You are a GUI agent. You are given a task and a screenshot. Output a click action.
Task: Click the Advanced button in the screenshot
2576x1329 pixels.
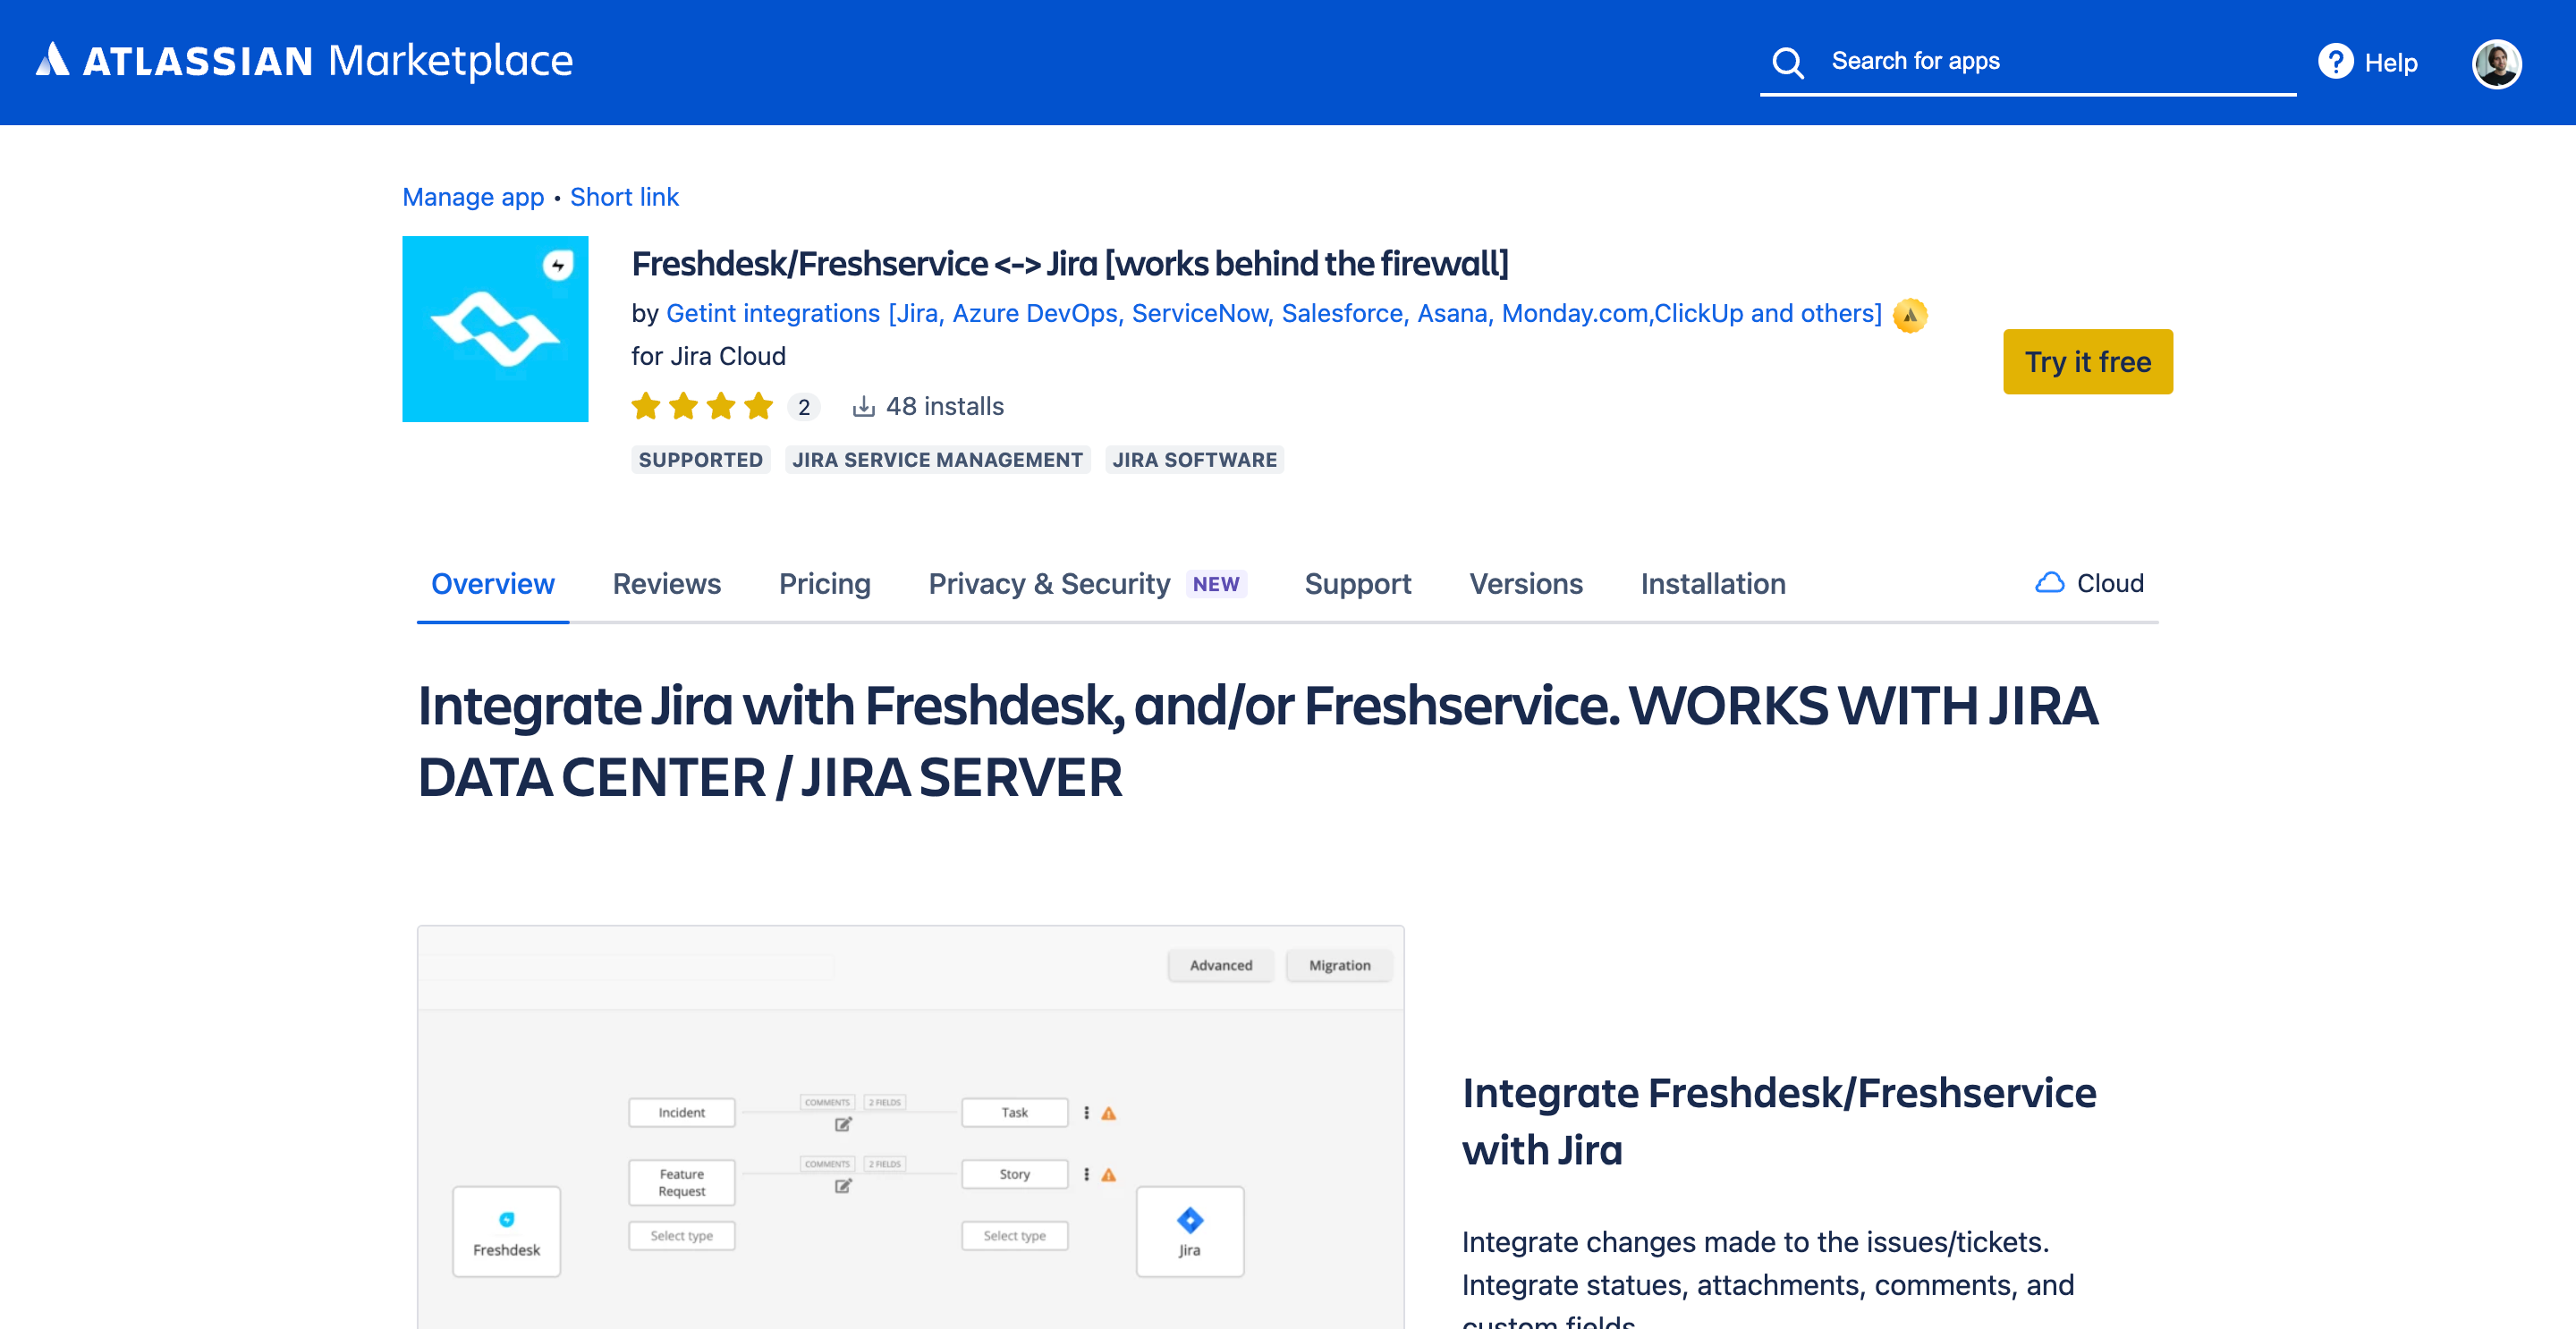tap(1221, 965)
